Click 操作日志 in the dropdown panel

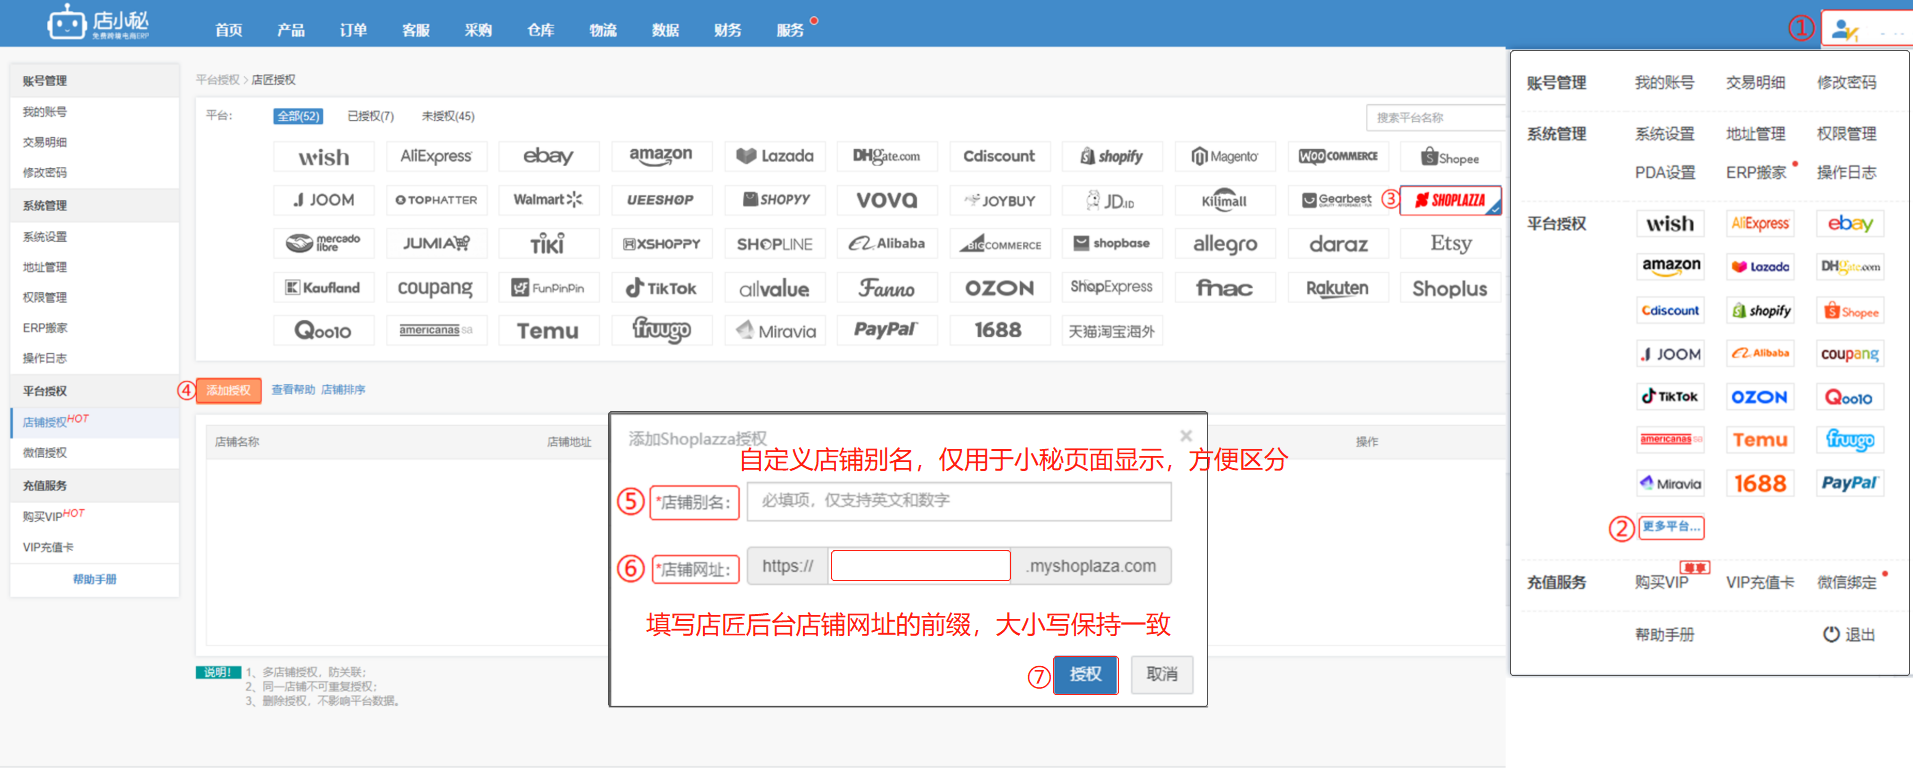click(x=1846, y=173)
